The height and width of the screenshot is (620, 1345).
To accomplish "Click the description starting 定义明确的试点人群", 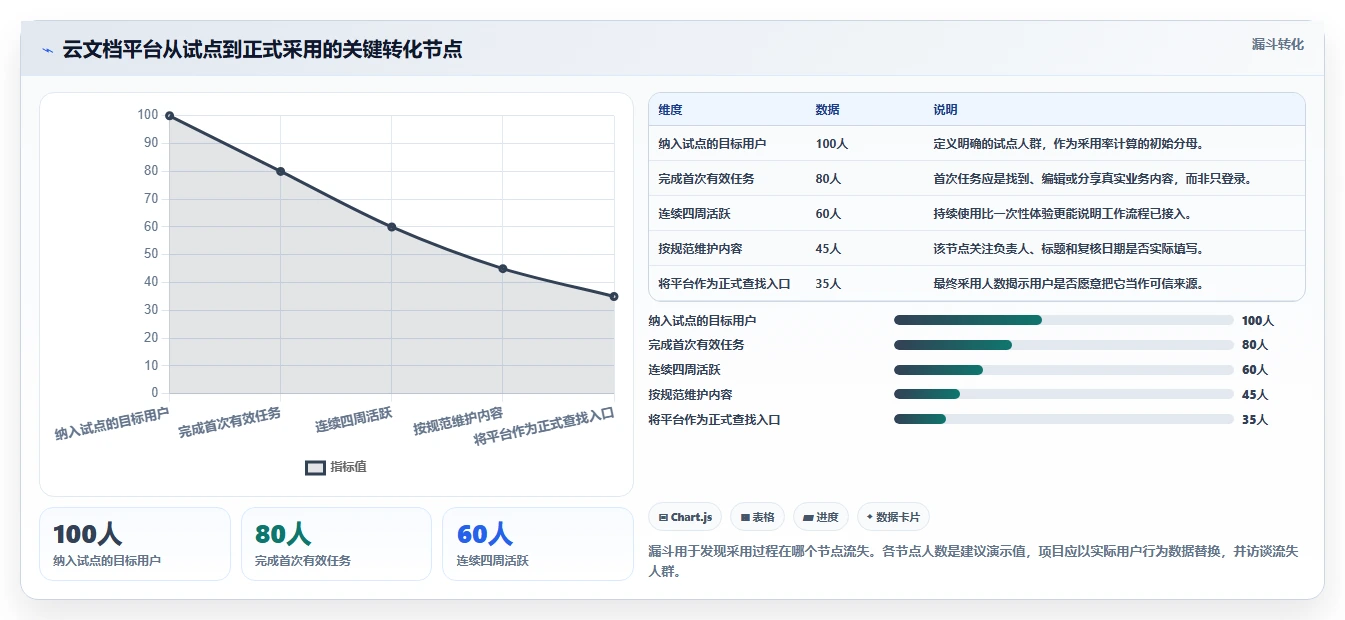I will pos(1069,144).
